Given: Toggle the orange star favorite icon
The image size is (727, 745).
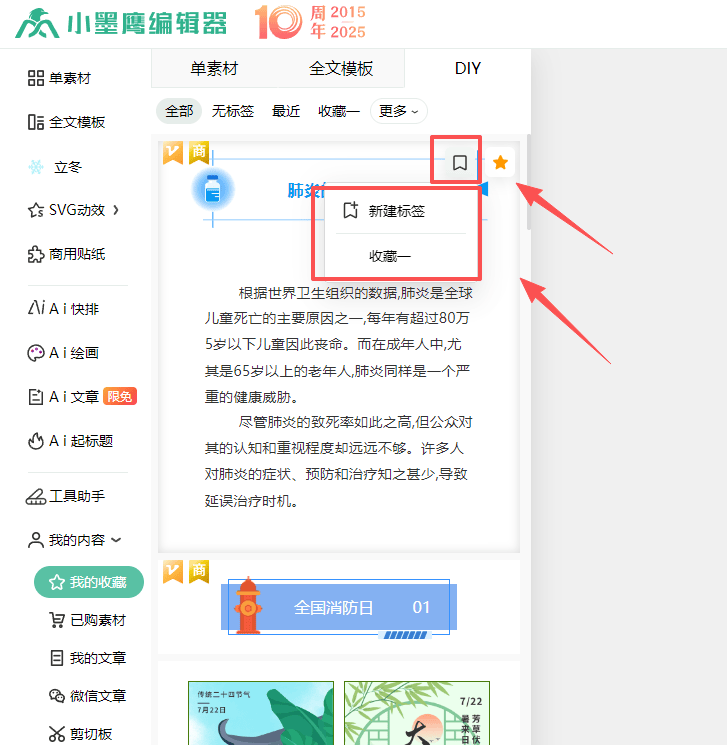Looking at the screenshot, I should point(500,162).
